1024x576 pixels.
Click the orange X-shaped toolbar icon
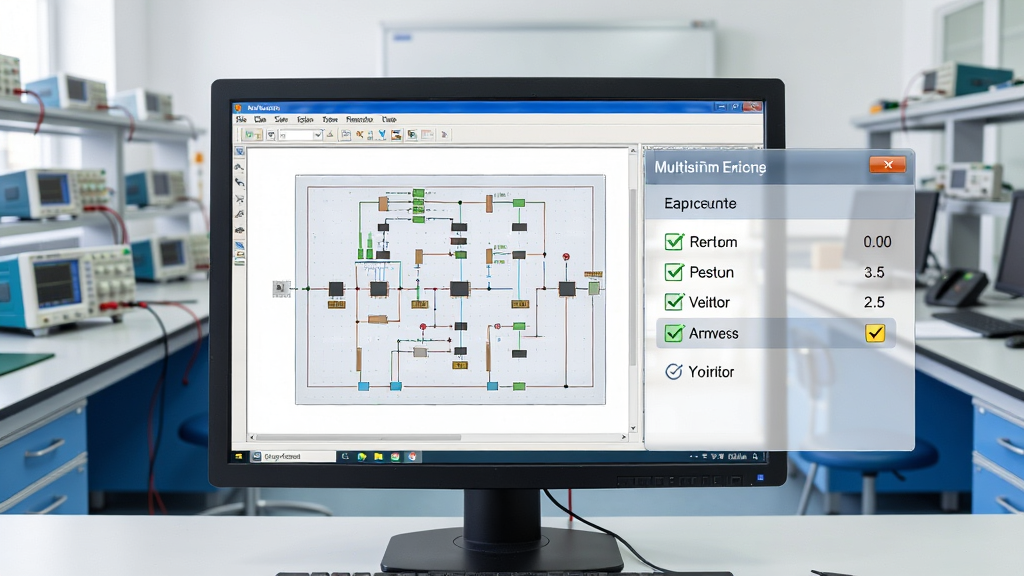359,135
